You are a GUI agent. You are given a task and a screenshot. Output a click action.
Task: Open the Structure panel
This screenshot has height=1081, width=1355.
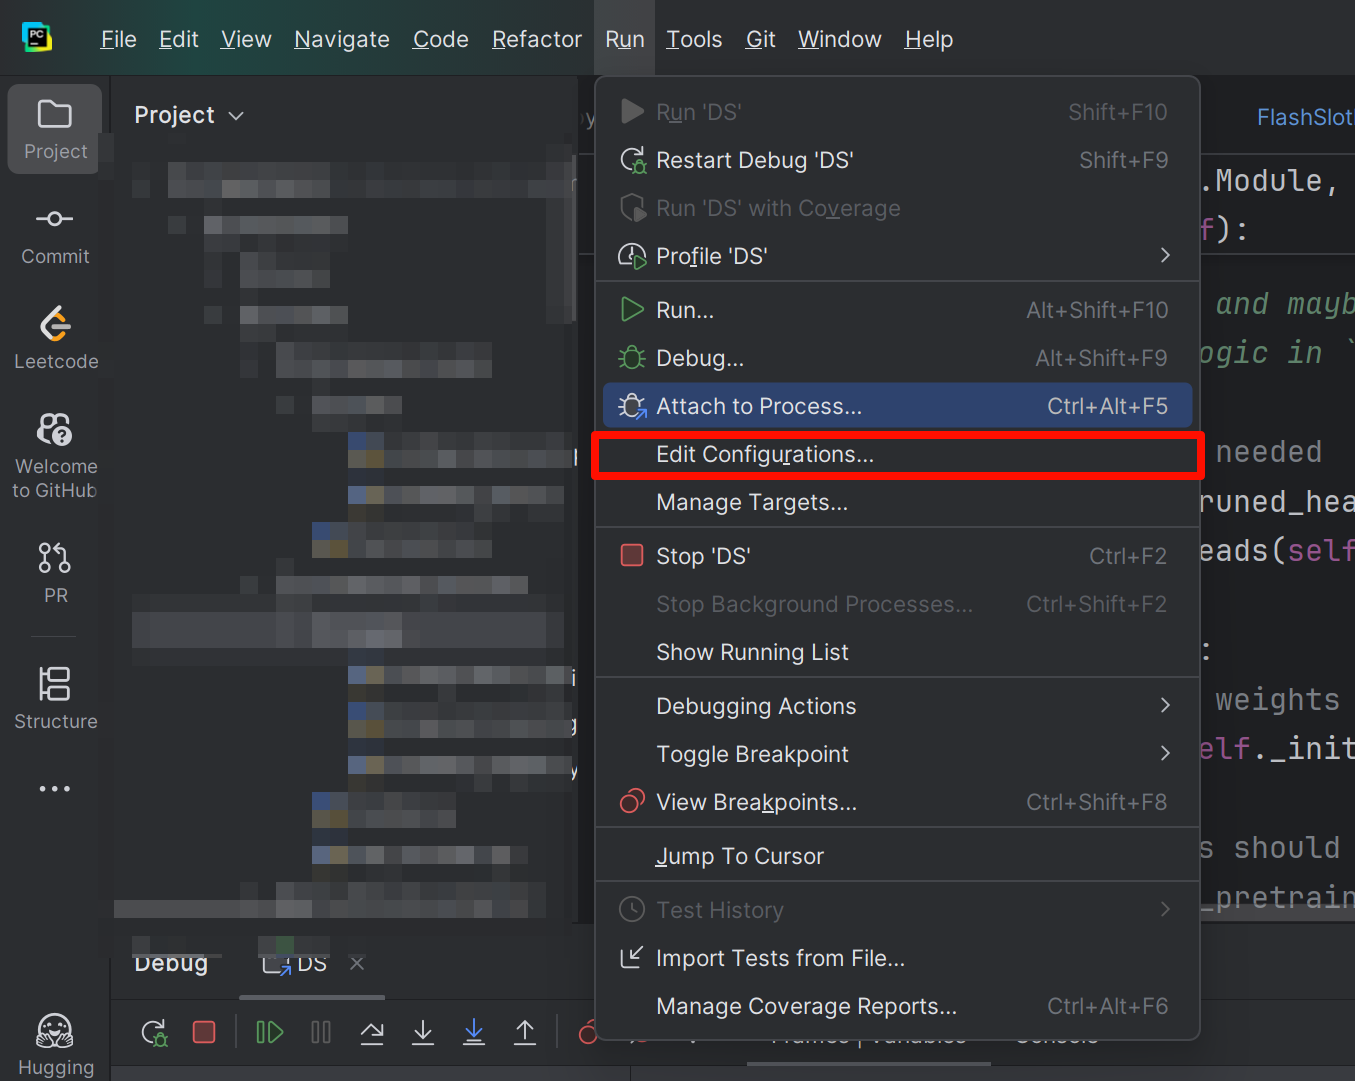pyautogui.click(x=55, y=697)
